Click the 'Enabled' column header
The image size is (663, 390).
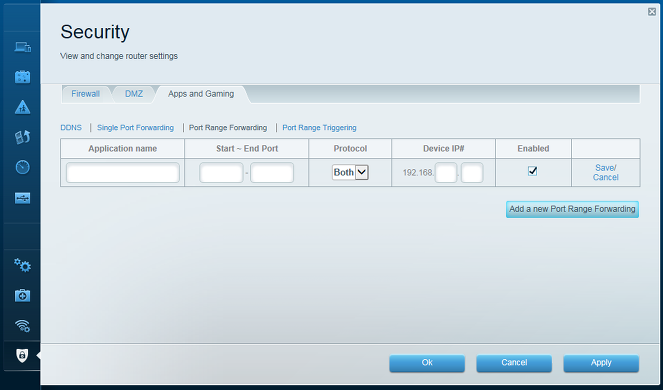click(533, 148)
